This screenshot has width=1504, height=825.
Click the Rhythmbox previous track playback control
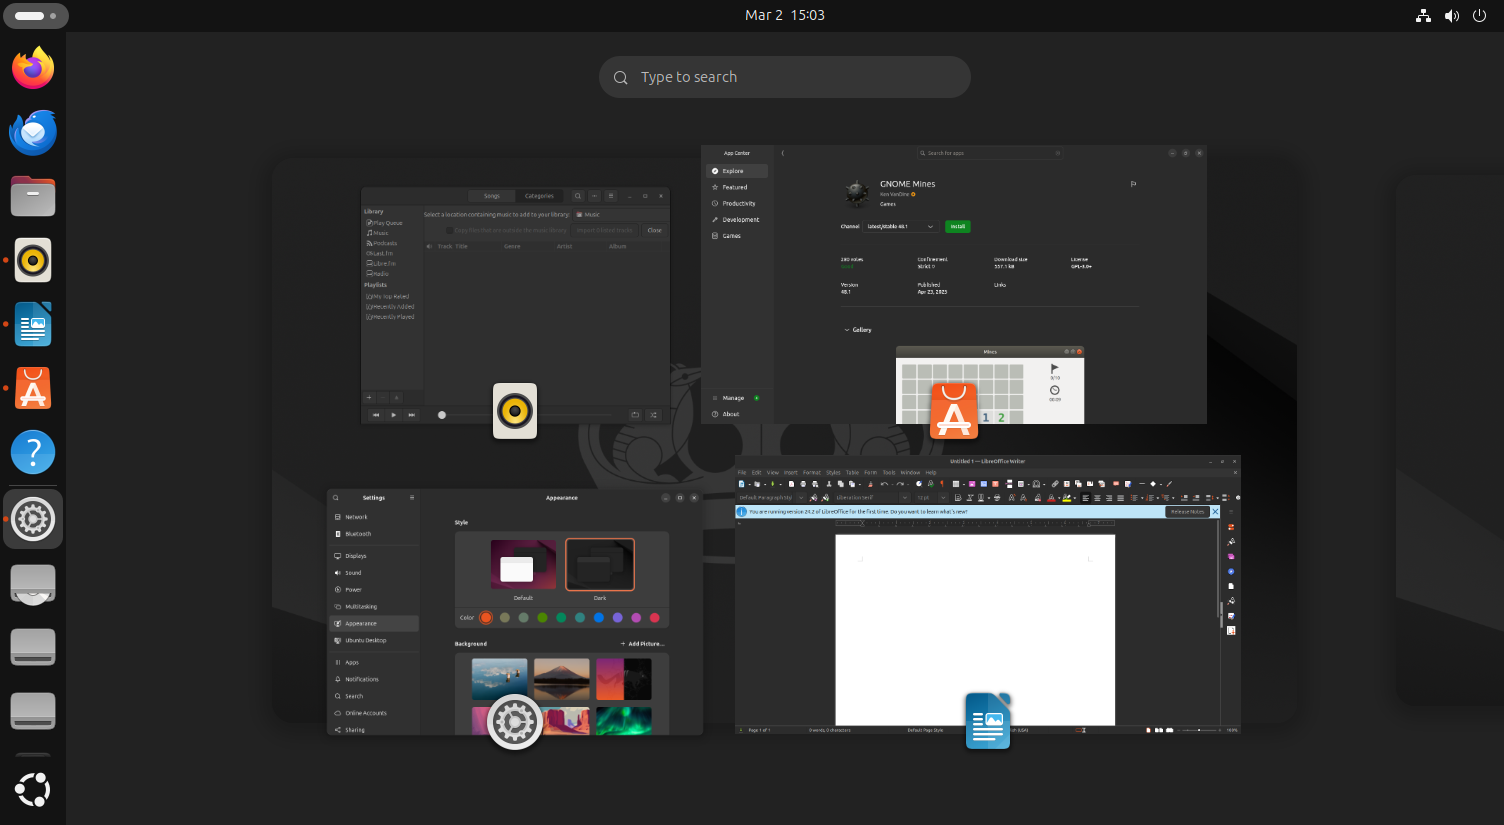click(x=377, y=414)
